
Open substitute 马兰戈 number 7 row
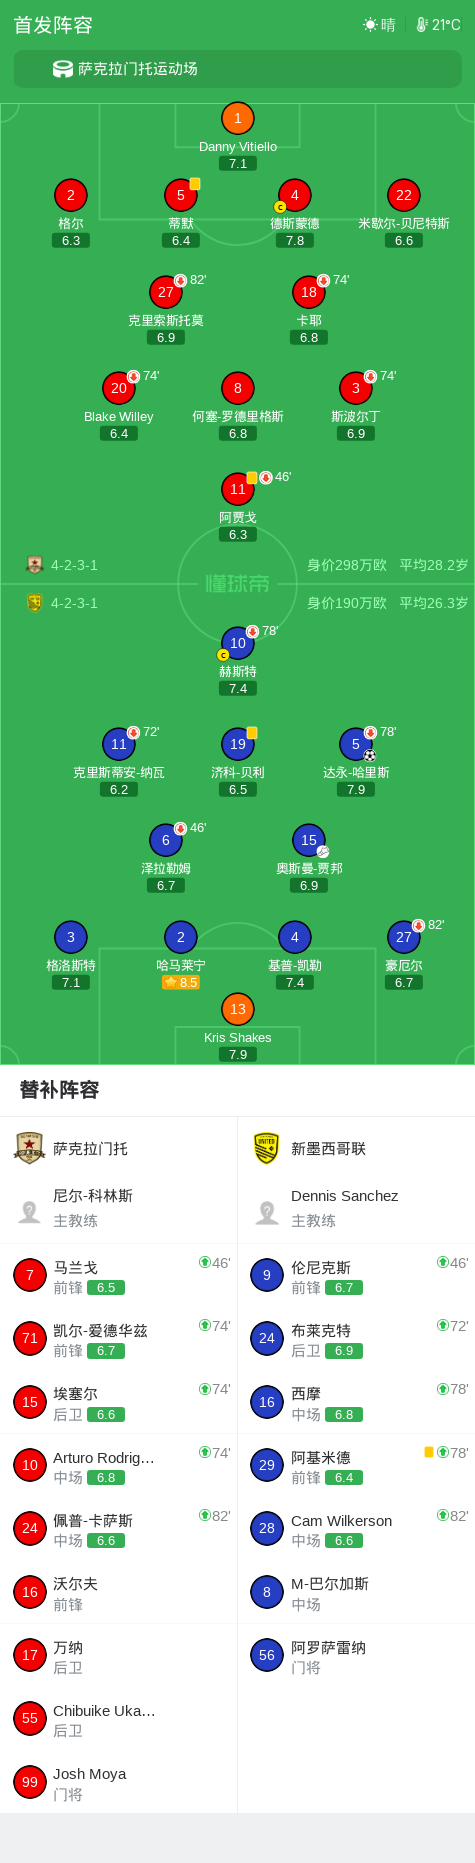(x=119, y=1276)
